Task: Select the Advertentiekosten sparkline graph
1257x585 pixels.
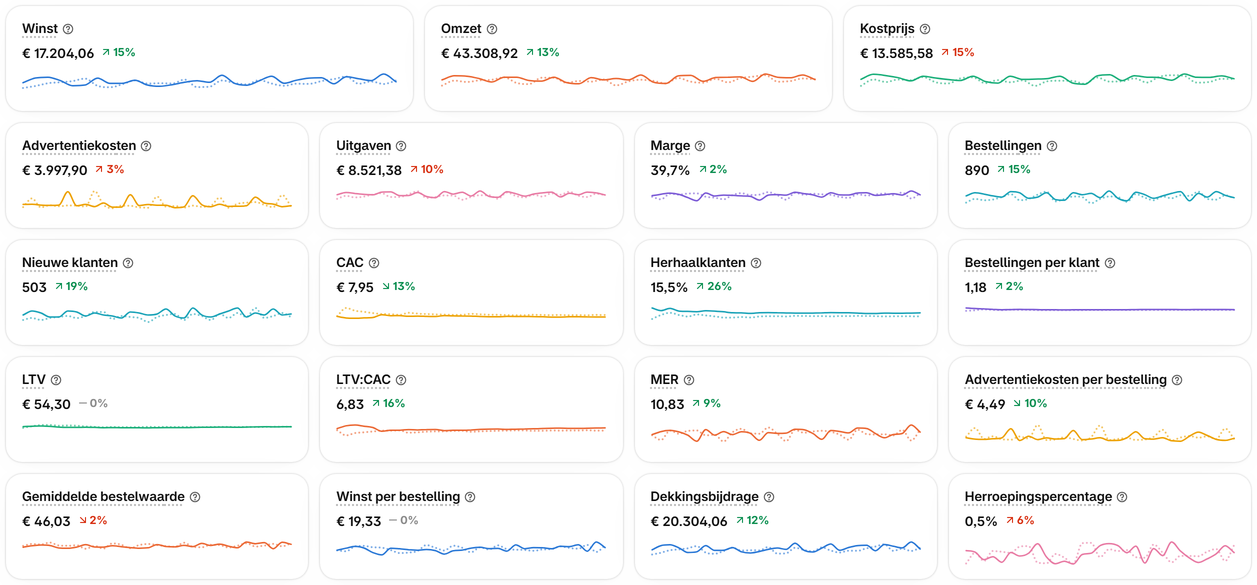Action: 157,200
